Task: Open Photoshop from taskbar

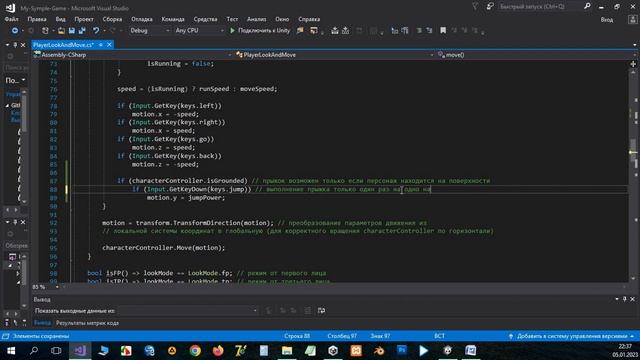Action: [x=402, y=351]
